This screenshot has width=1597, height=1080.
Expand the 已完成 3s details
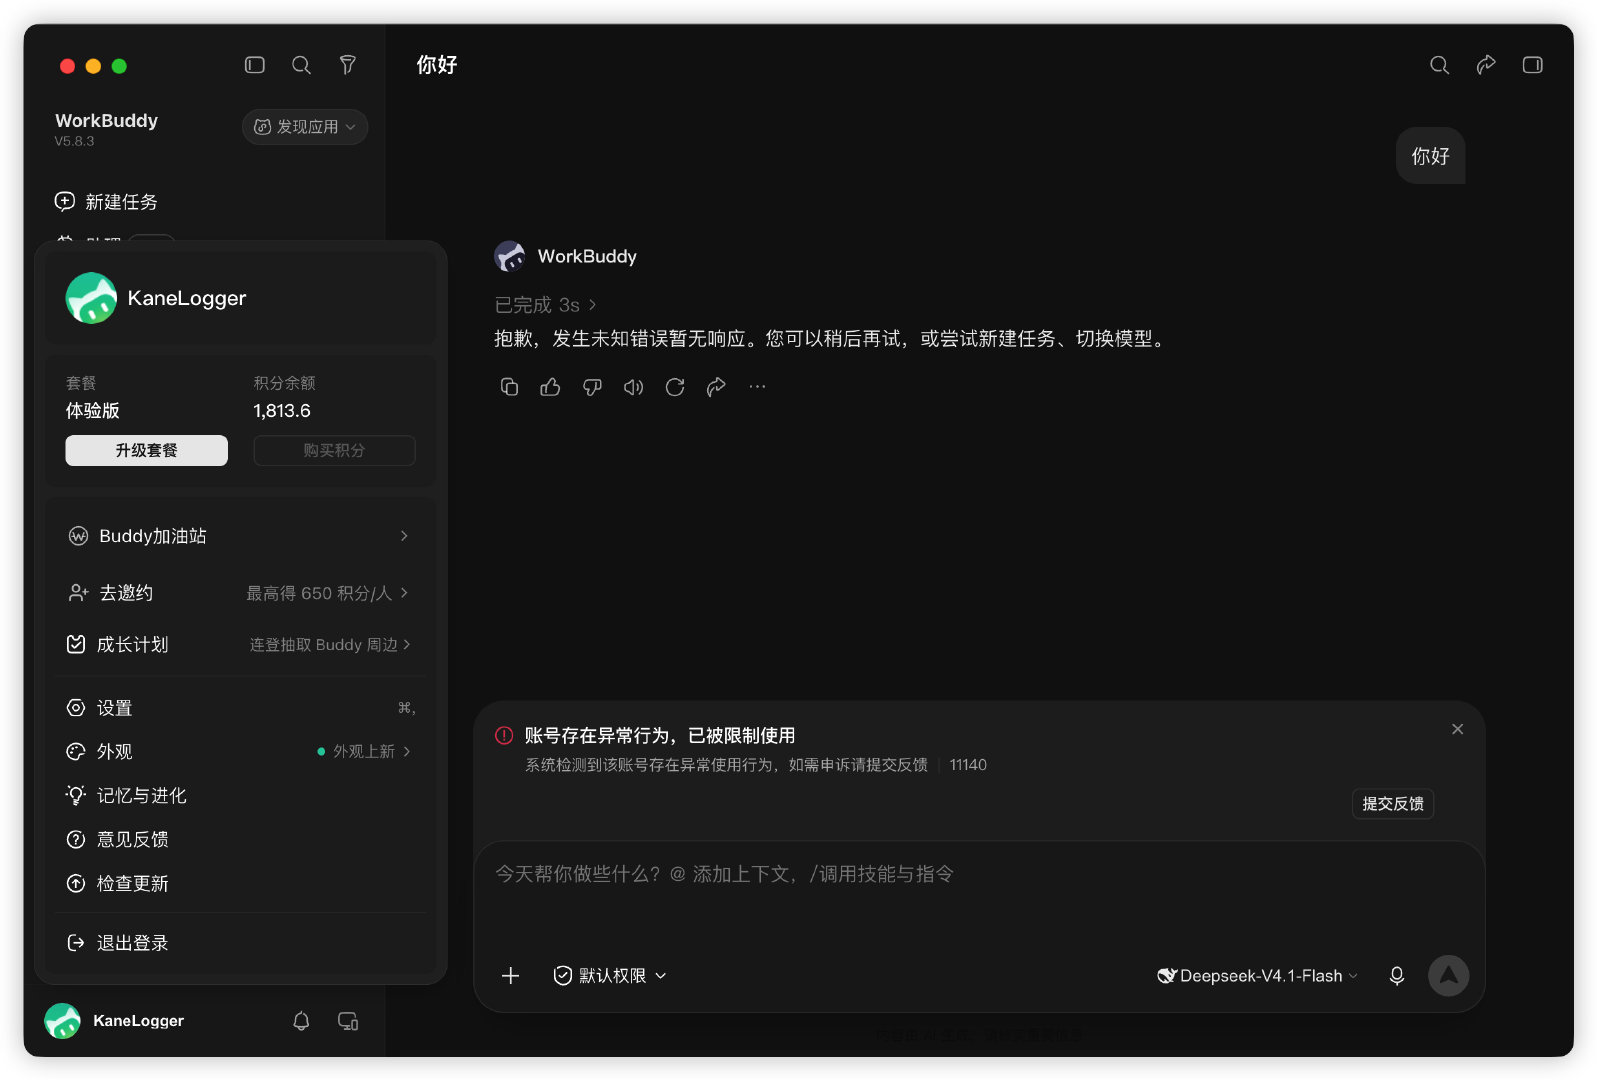point(546,305)
